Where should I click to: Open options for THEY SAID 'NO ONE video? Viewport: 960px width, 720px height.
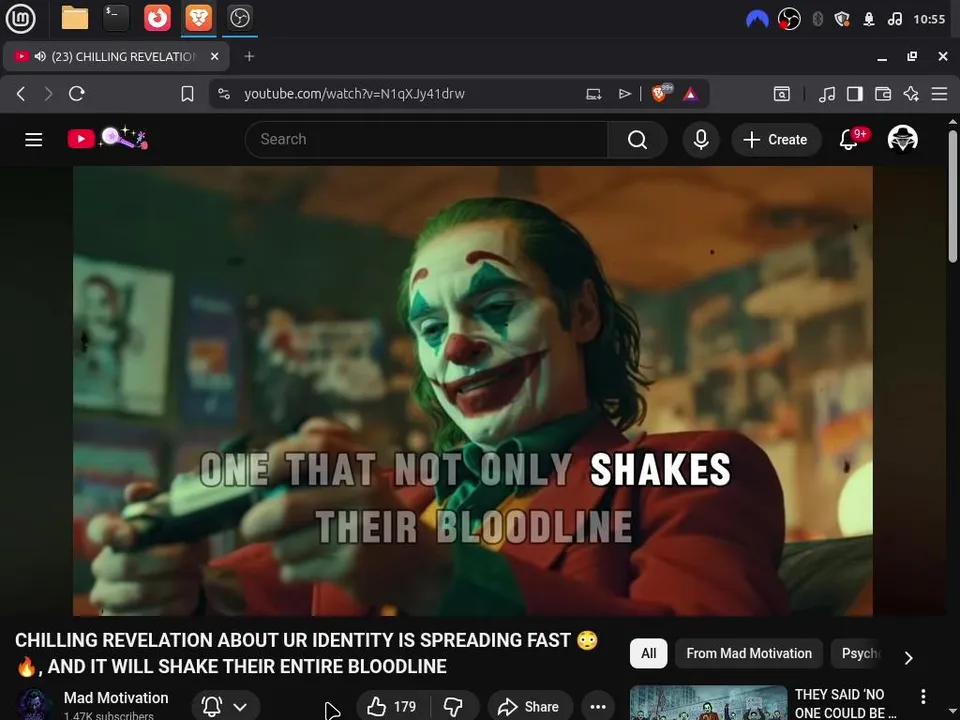click(923, 696)
